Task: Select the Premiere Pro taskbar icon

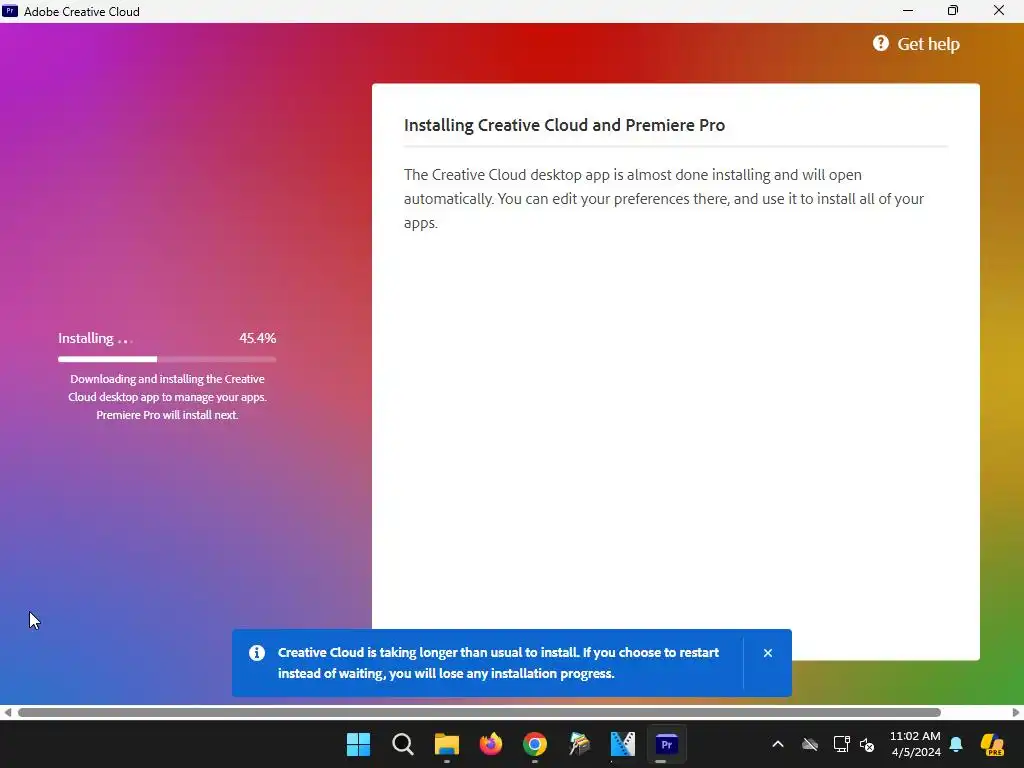Action: (x=667, y=744)
